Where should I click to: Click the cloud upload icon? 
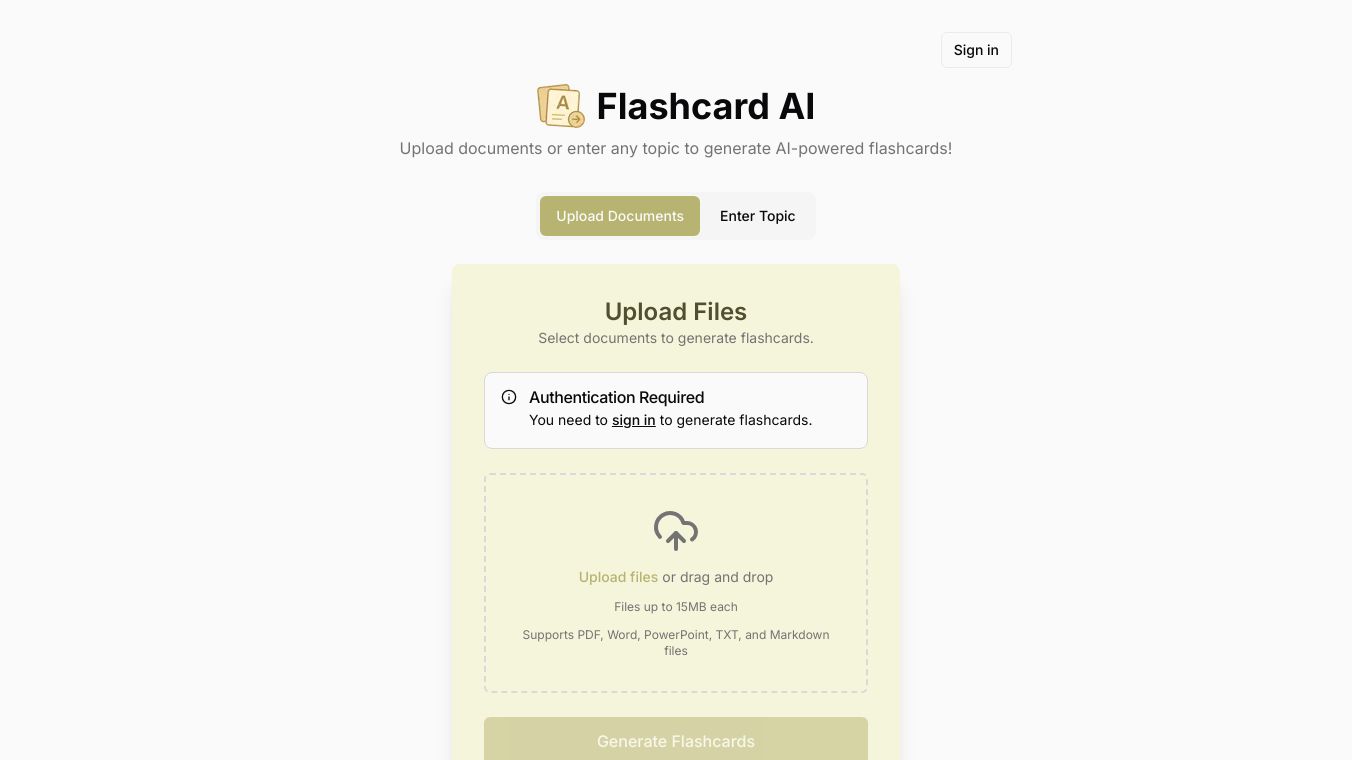pyautogui.click(x=676, y=530)
